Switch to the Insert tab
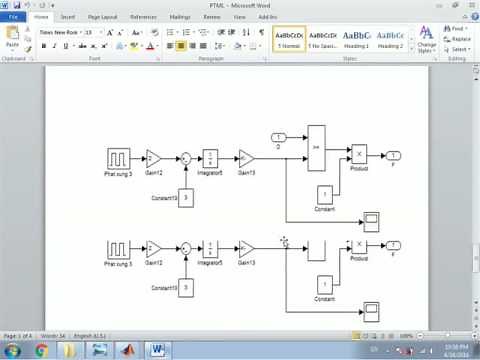This screenshot has height=360, width=480. (67, 17)
